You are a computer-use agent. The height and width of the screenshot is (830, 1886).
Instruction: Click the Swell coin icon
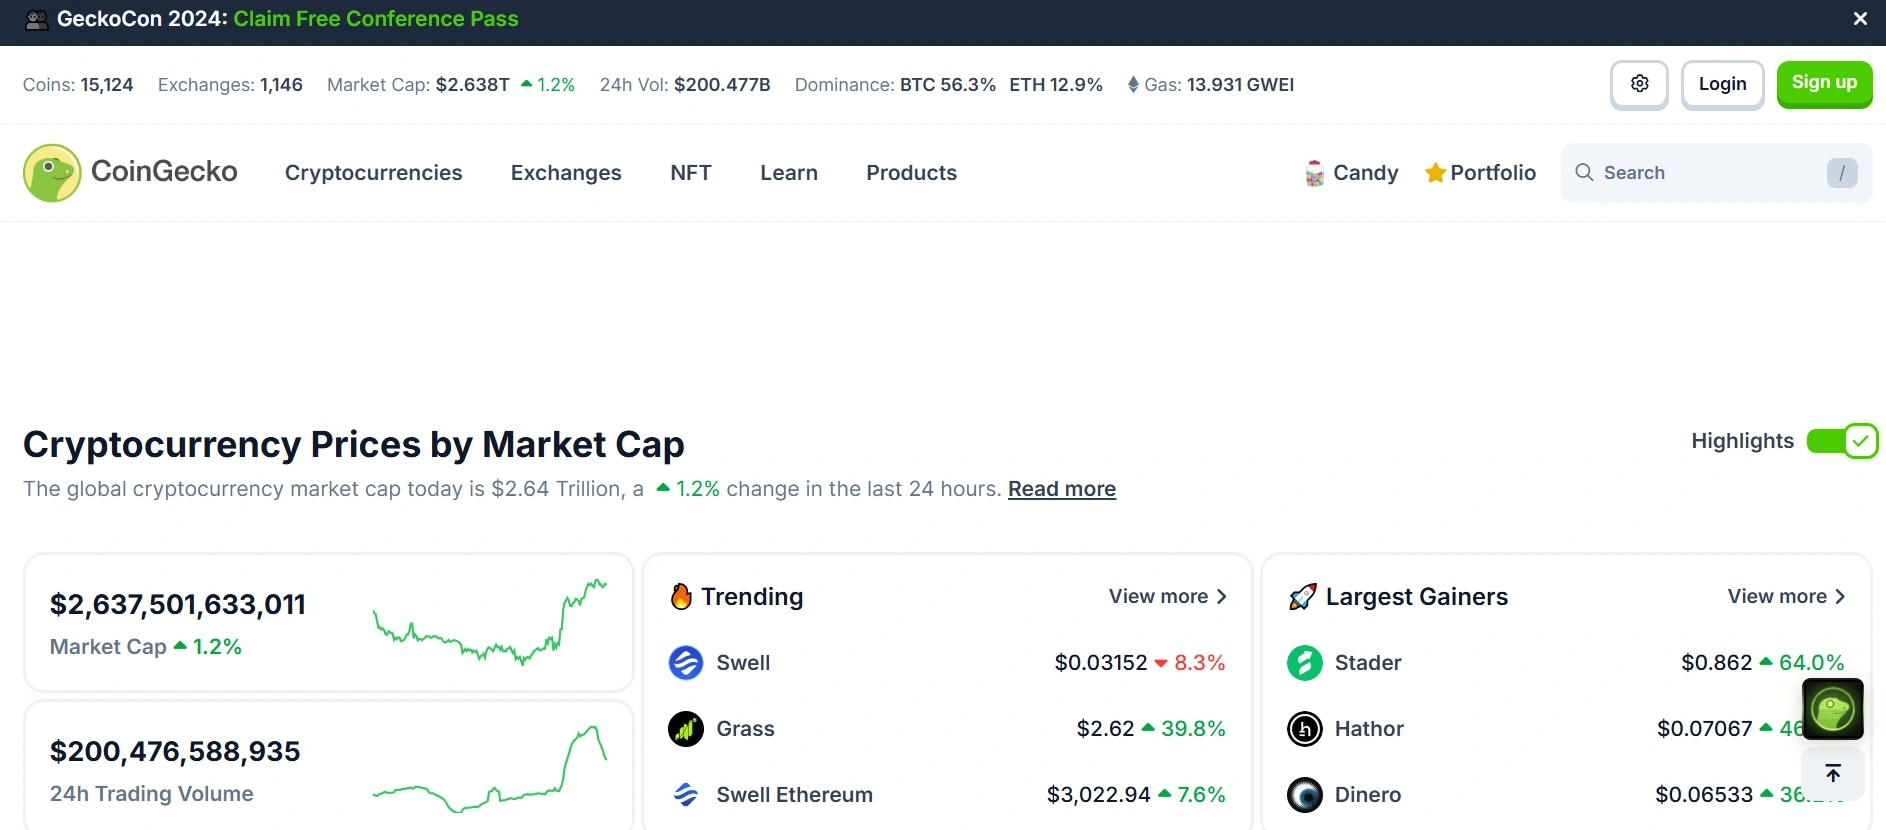tap(686, 663)
